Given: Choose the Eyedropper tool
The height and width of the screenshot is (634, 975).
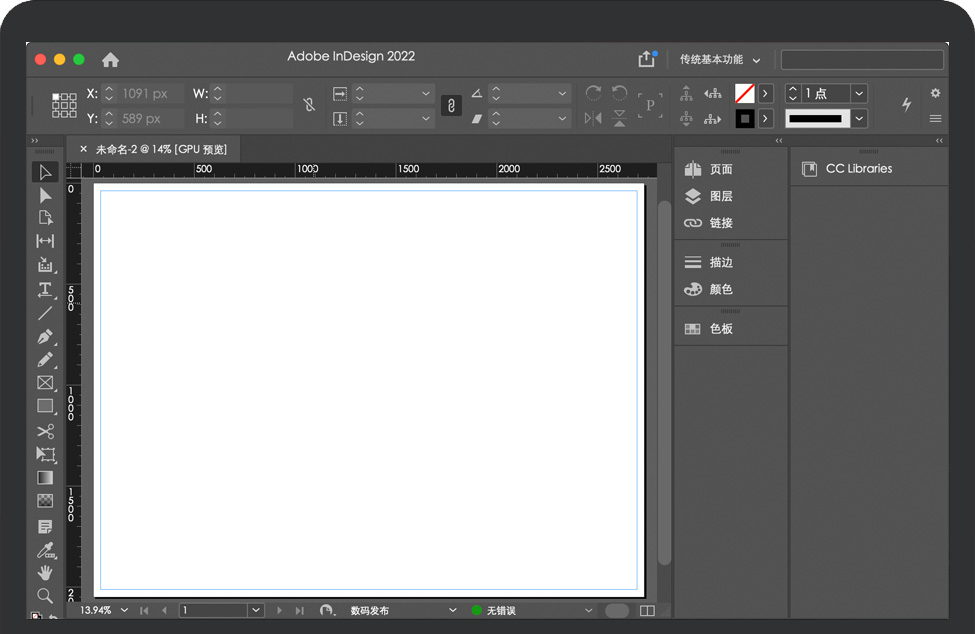Looking at the screenshot, I should coord(45,550).
